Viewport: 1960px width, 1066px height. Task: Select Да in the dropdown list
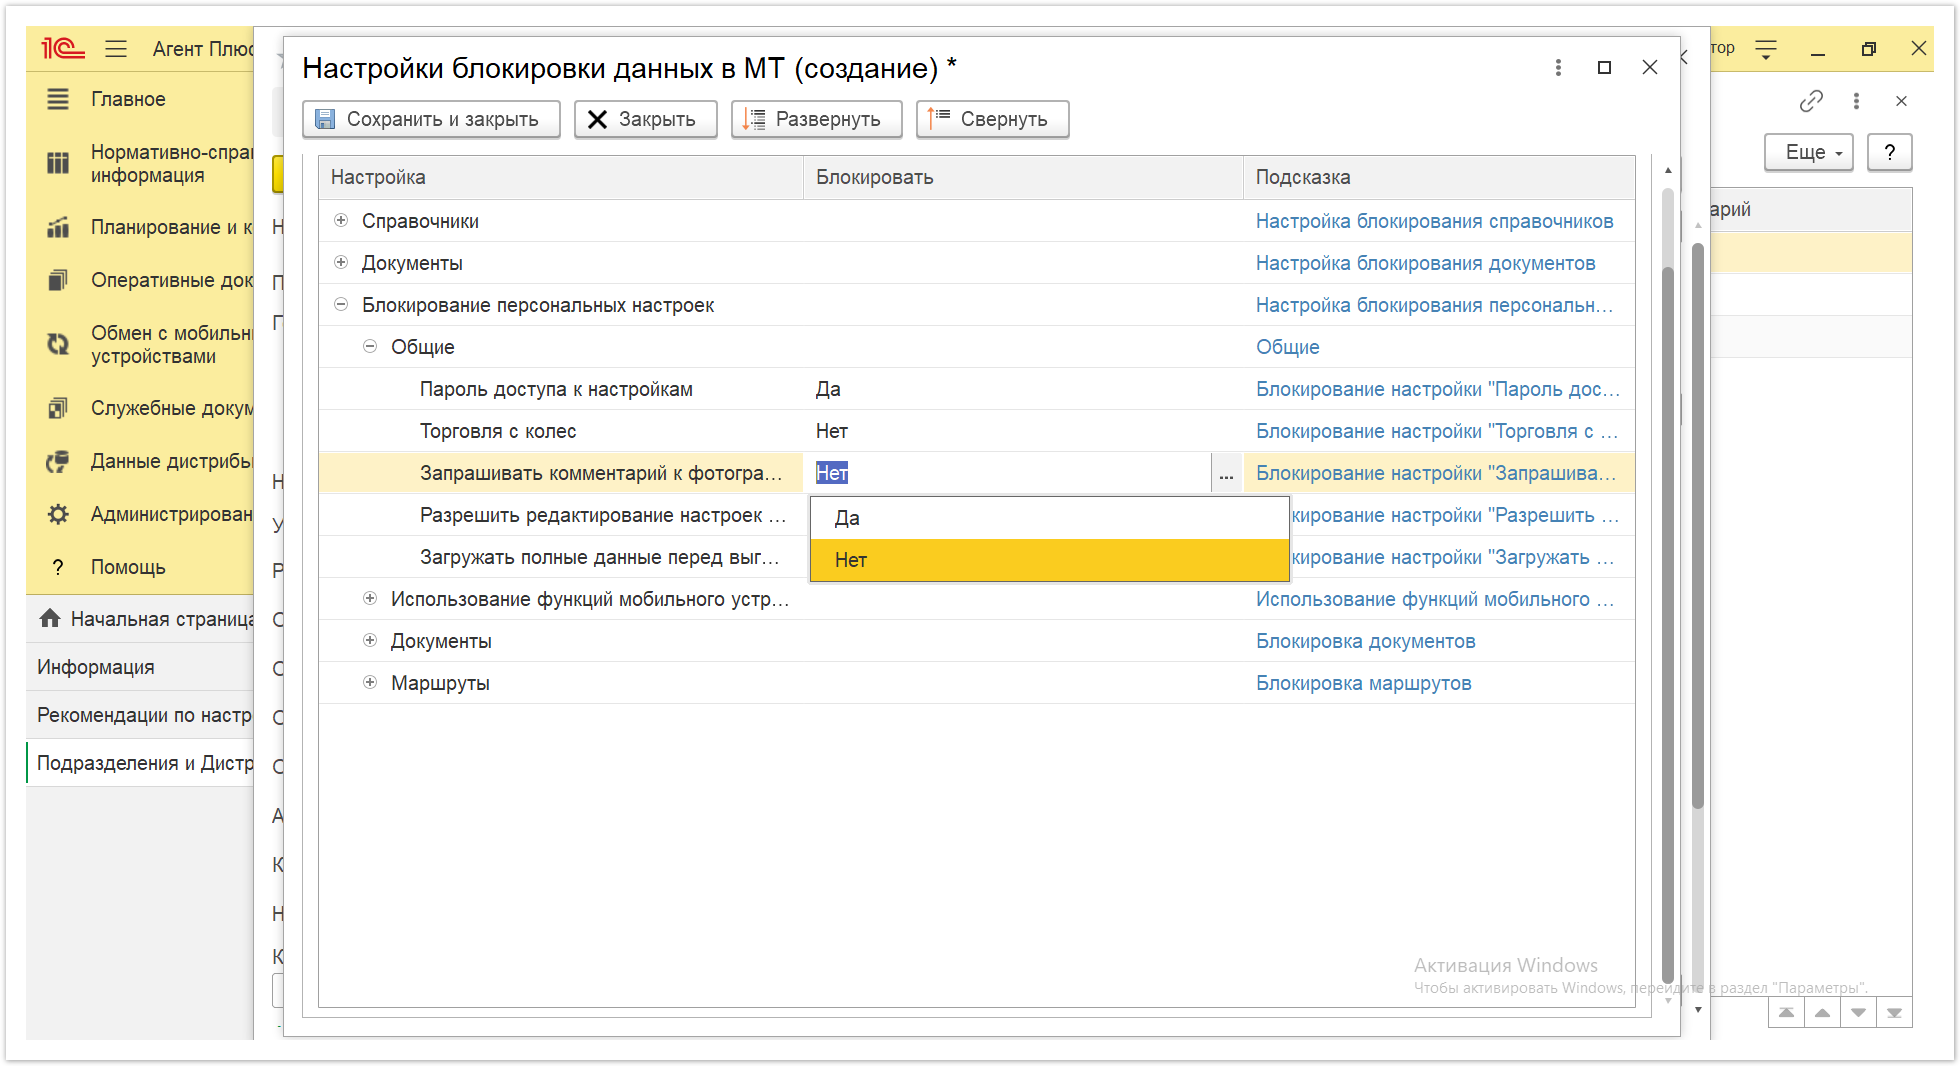[1049, 518]
